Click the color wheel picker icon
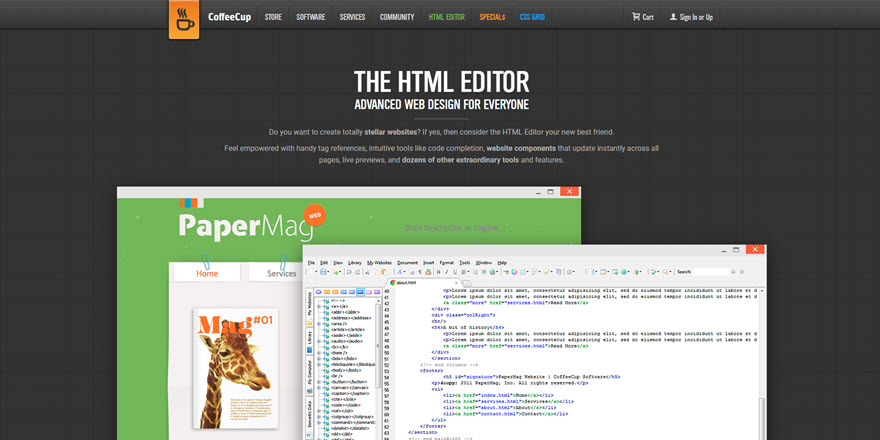This screenshot has height=440, width=880. 514,272
